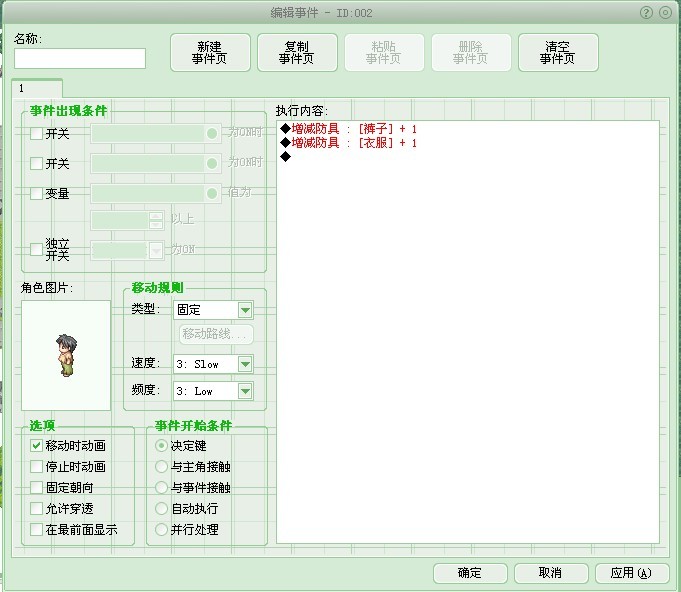This screenshot has height=592, width=681.
Task: Cancel with the 取消 button
Action: [x=551, y=573]
